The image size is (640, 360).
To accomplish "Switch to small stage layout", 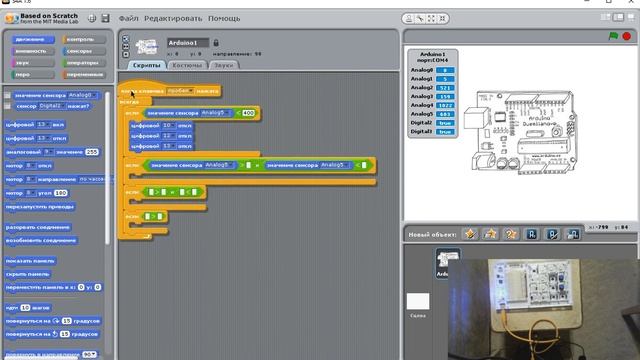I will point(606,17).
